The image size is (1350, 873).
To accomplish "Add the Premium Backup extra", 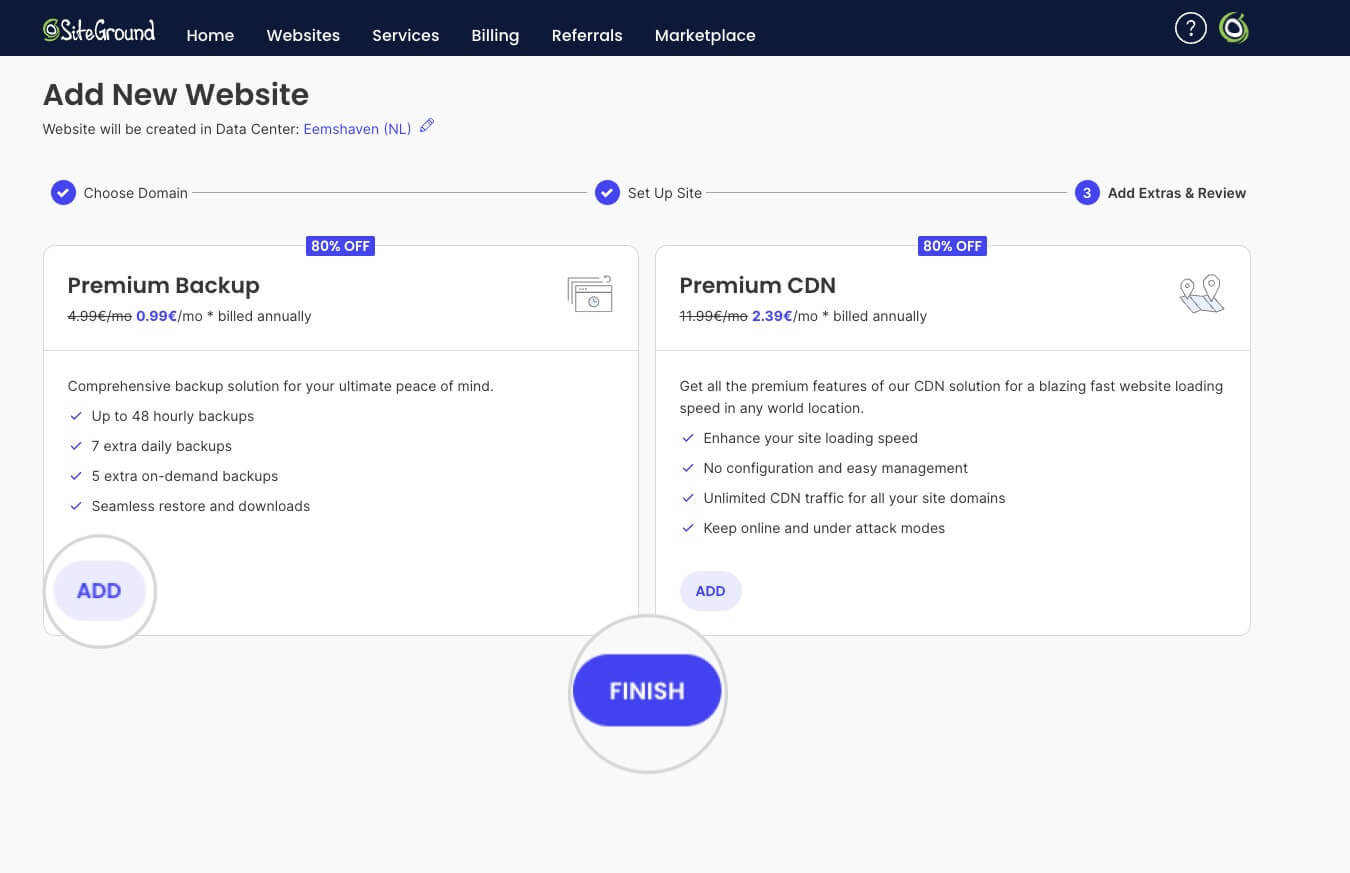I will [99, 591].
